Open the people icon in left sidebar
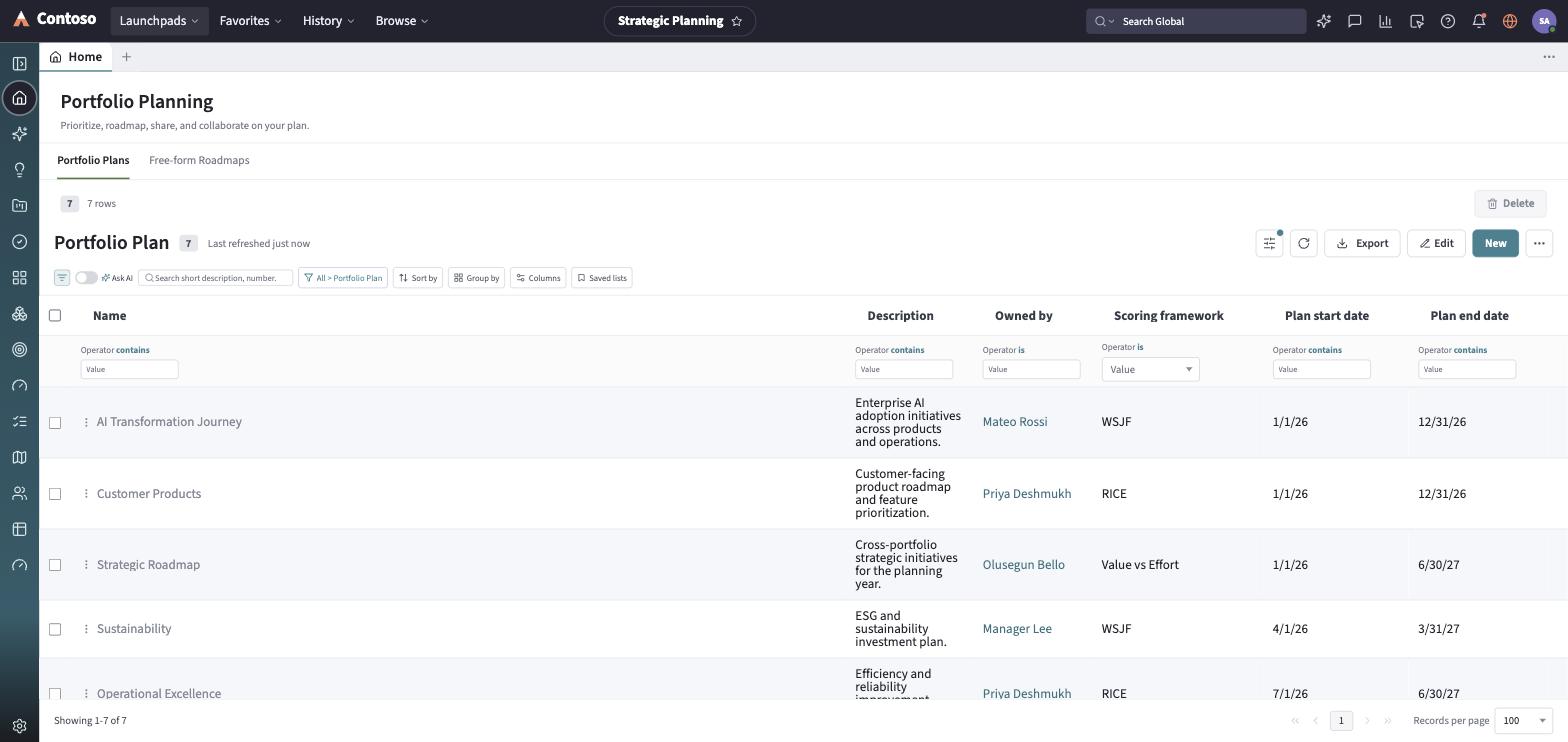The height and width of the screenshot is (742, 1568). coord(19,494)
